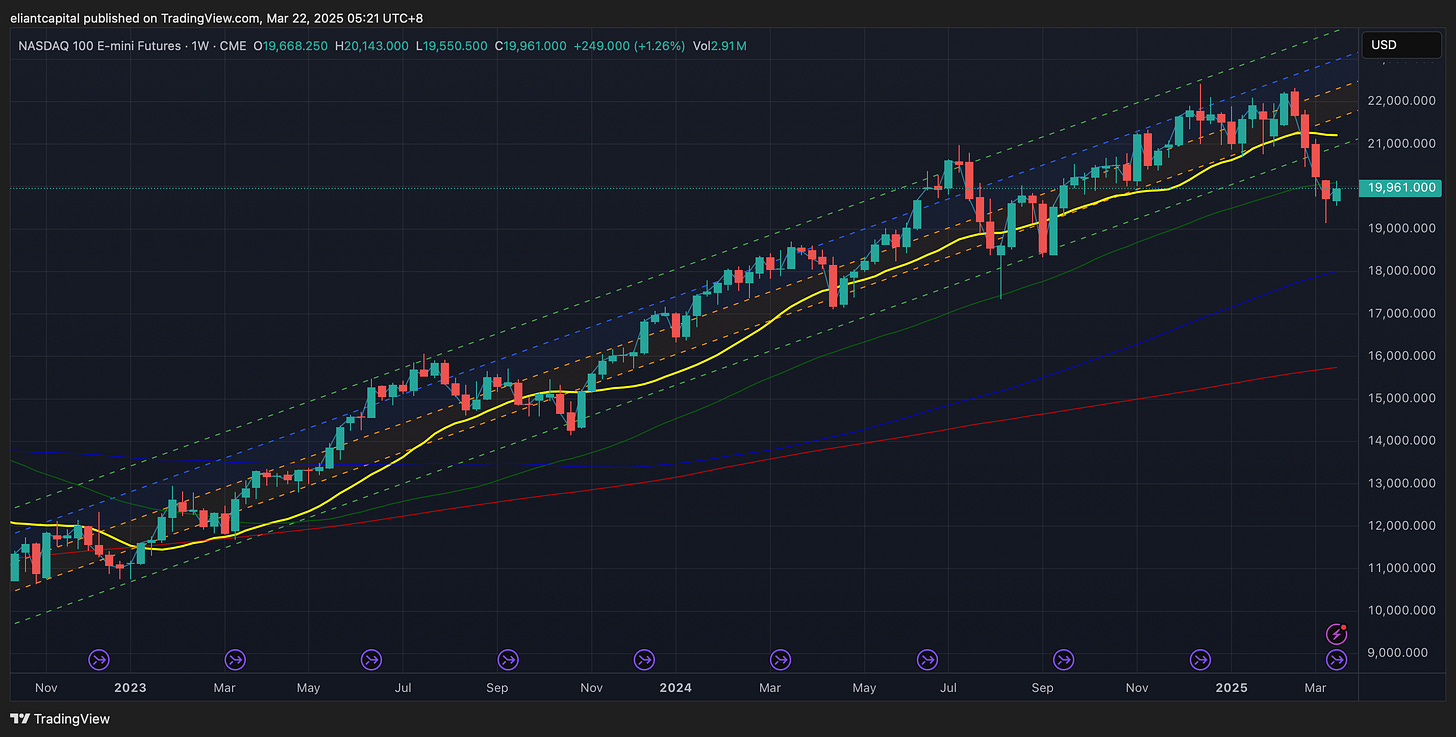Click the 2024 year label on time axis
The image size is (1456, 737).
click(x=675, y=688)
